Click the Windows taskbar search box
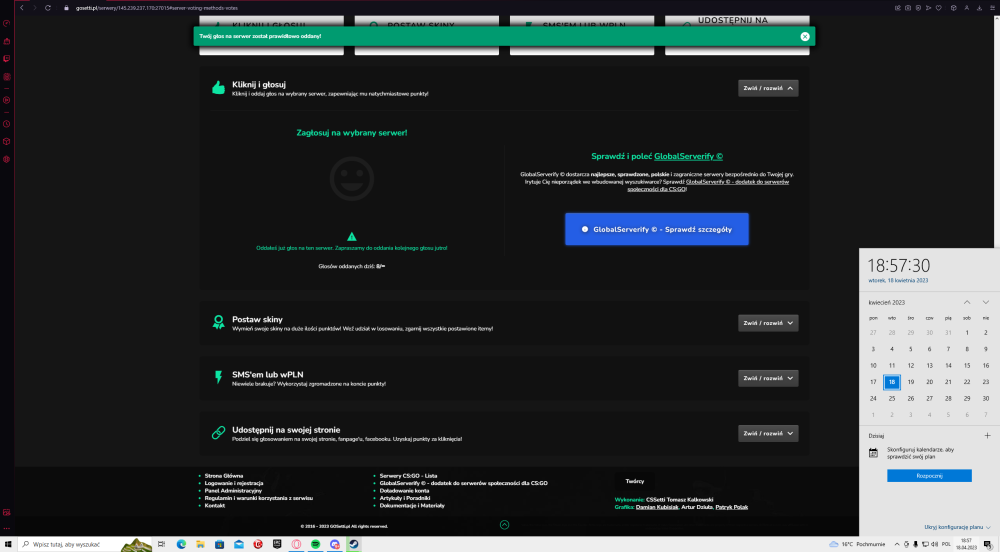 pos(85,544)
